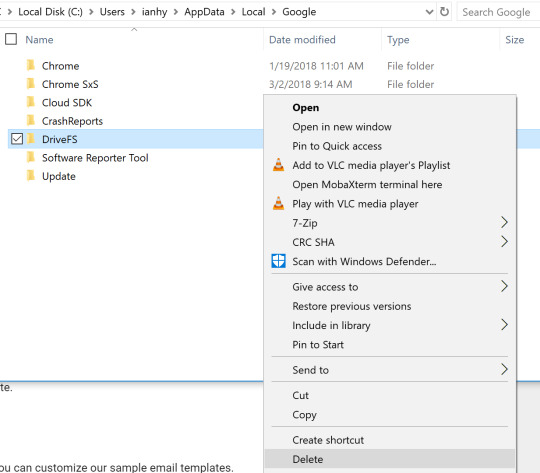
Task: Select the Chrome SxS folder name
Action: point(70,84)
